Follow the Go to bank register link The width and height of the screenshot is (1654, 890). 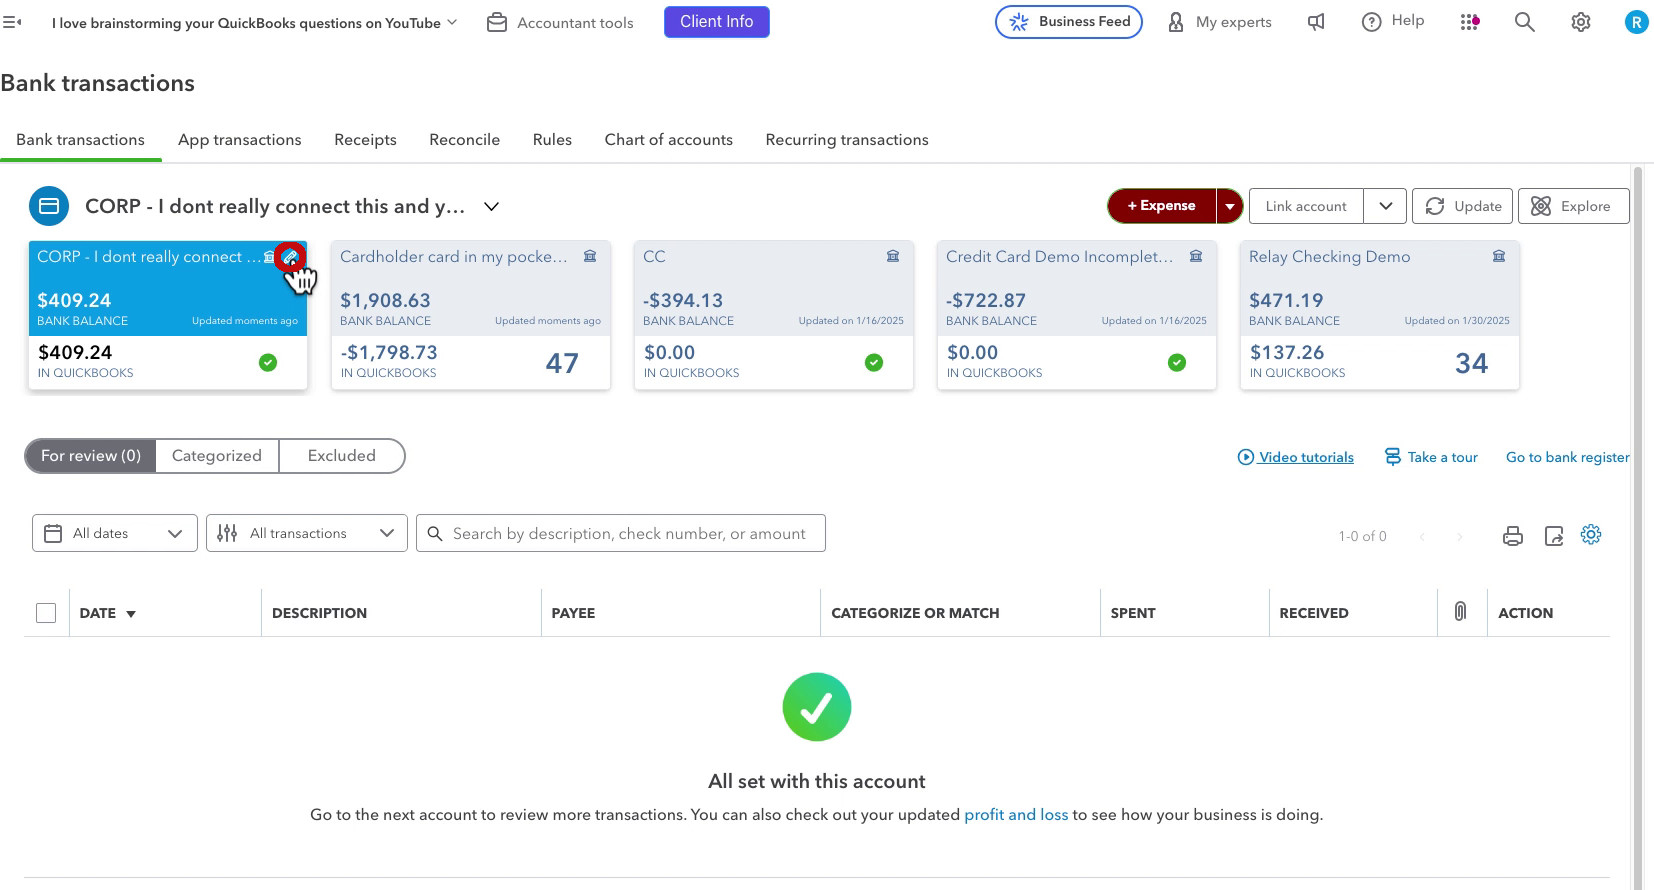1567,457
